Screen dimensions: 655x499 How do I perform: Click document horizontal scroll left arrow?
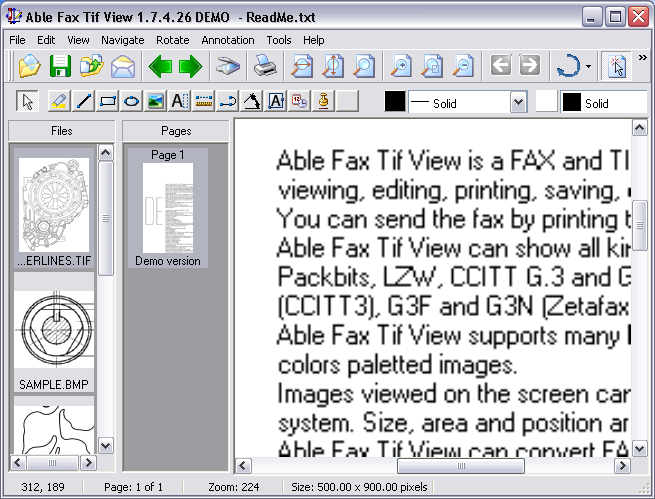(x=244, y=466)
